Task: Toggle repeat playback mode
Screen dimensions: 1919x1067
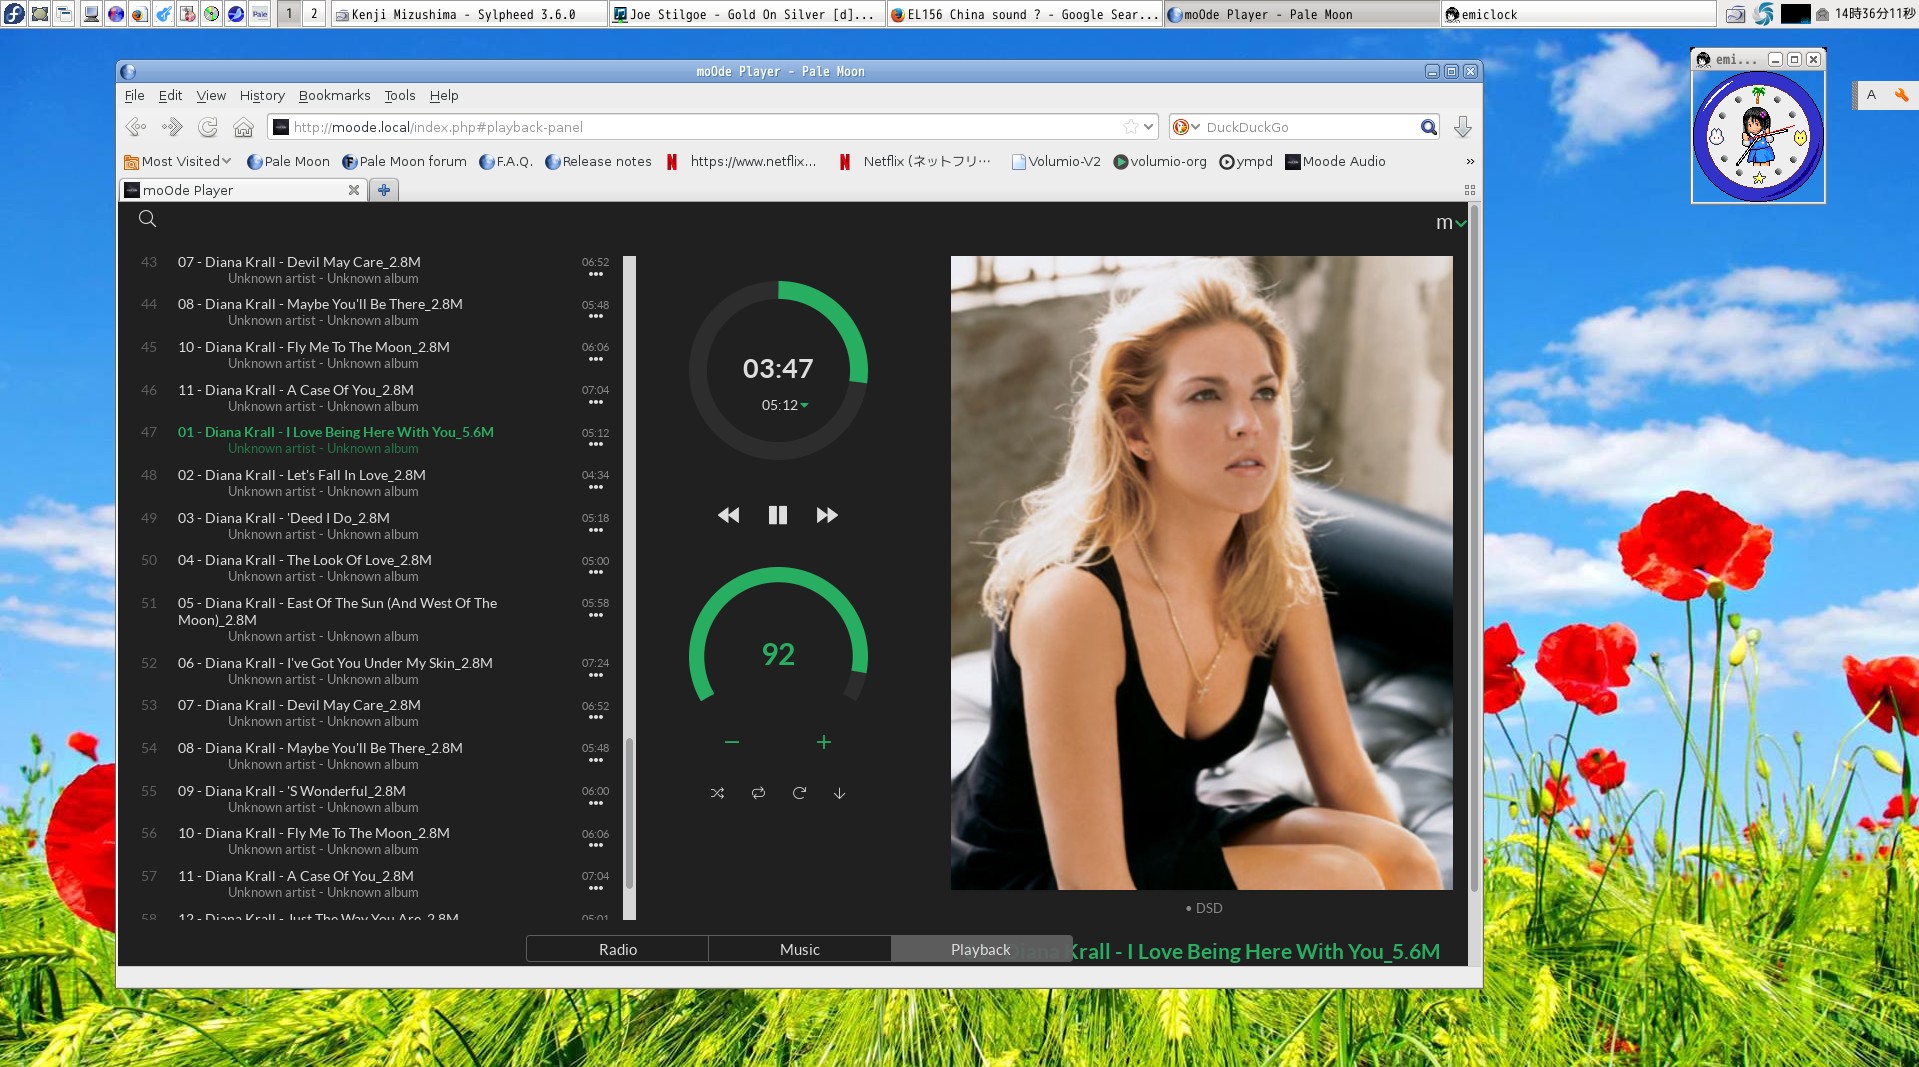Action: pyautogui.click(x=758, y=793)
